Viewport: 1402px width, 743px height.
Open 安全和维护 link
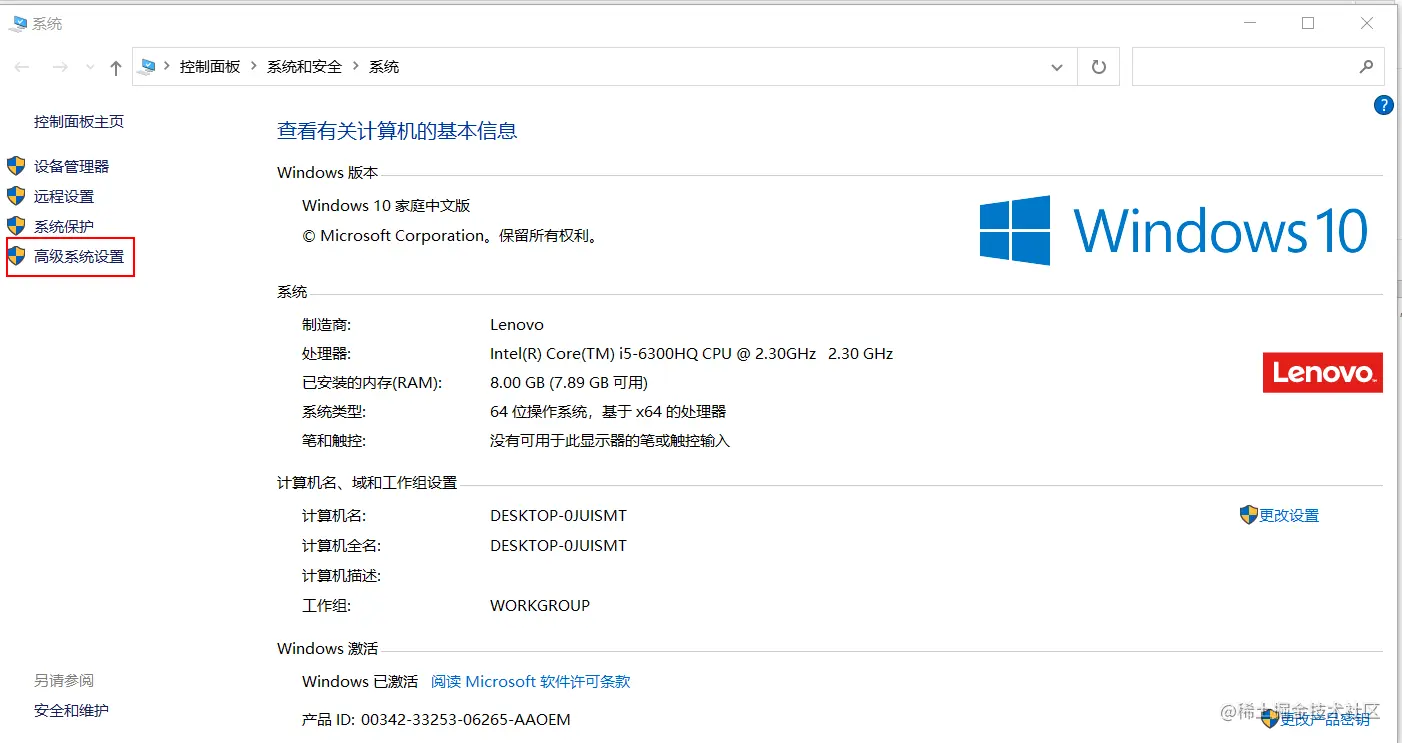pos(71,711)
